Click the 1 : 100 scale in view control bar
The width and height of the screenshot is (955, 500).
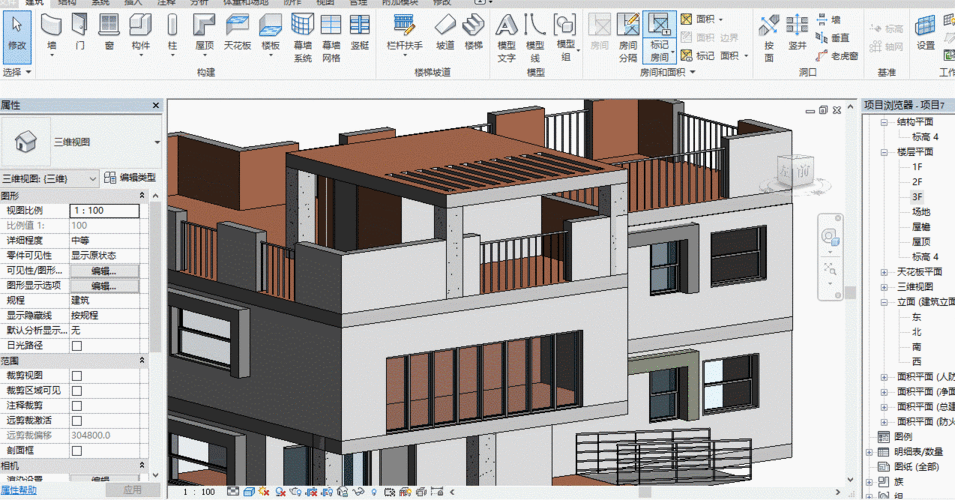pyautogui.click(x=199, y=491)
